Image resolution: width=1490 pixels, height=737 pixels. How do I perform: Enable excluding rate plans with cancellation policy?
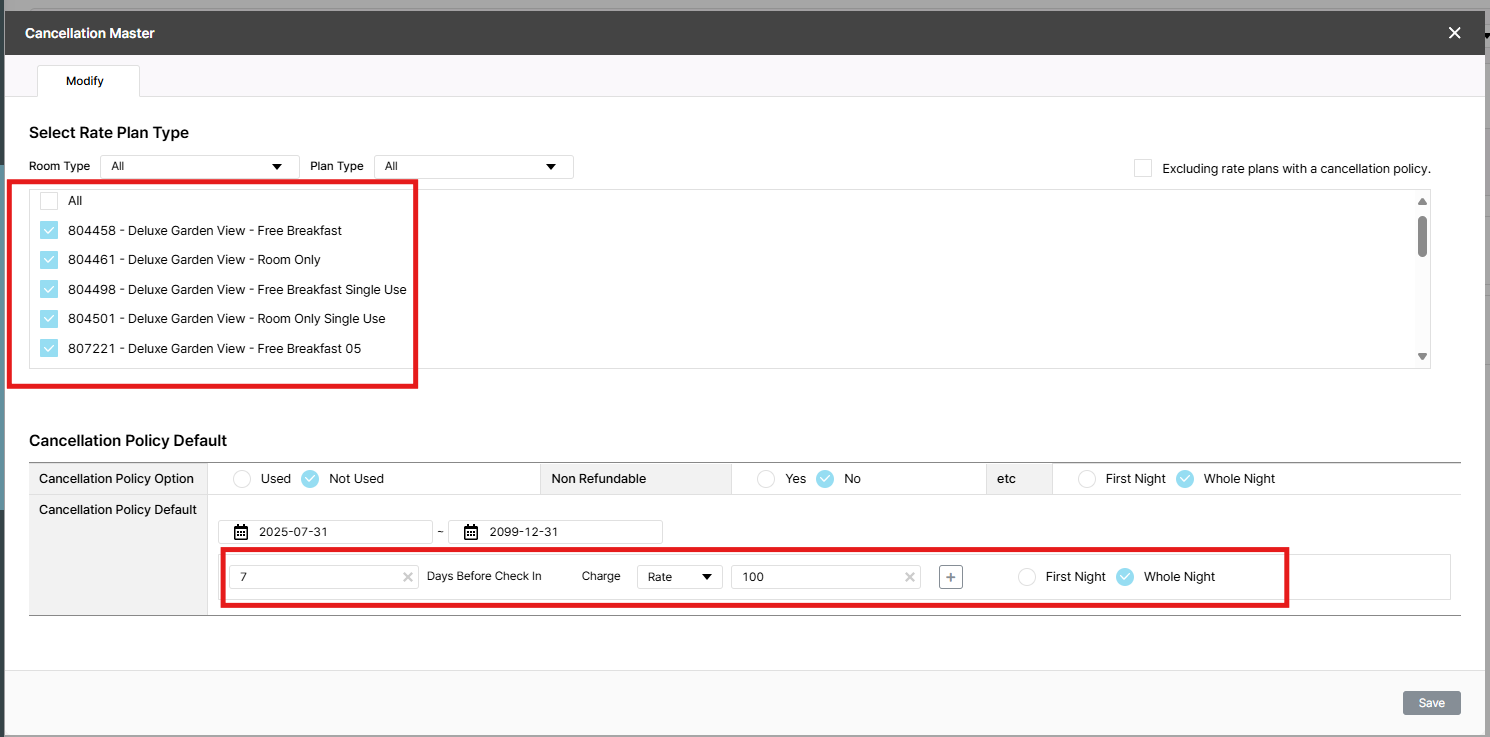(1143, 168)
